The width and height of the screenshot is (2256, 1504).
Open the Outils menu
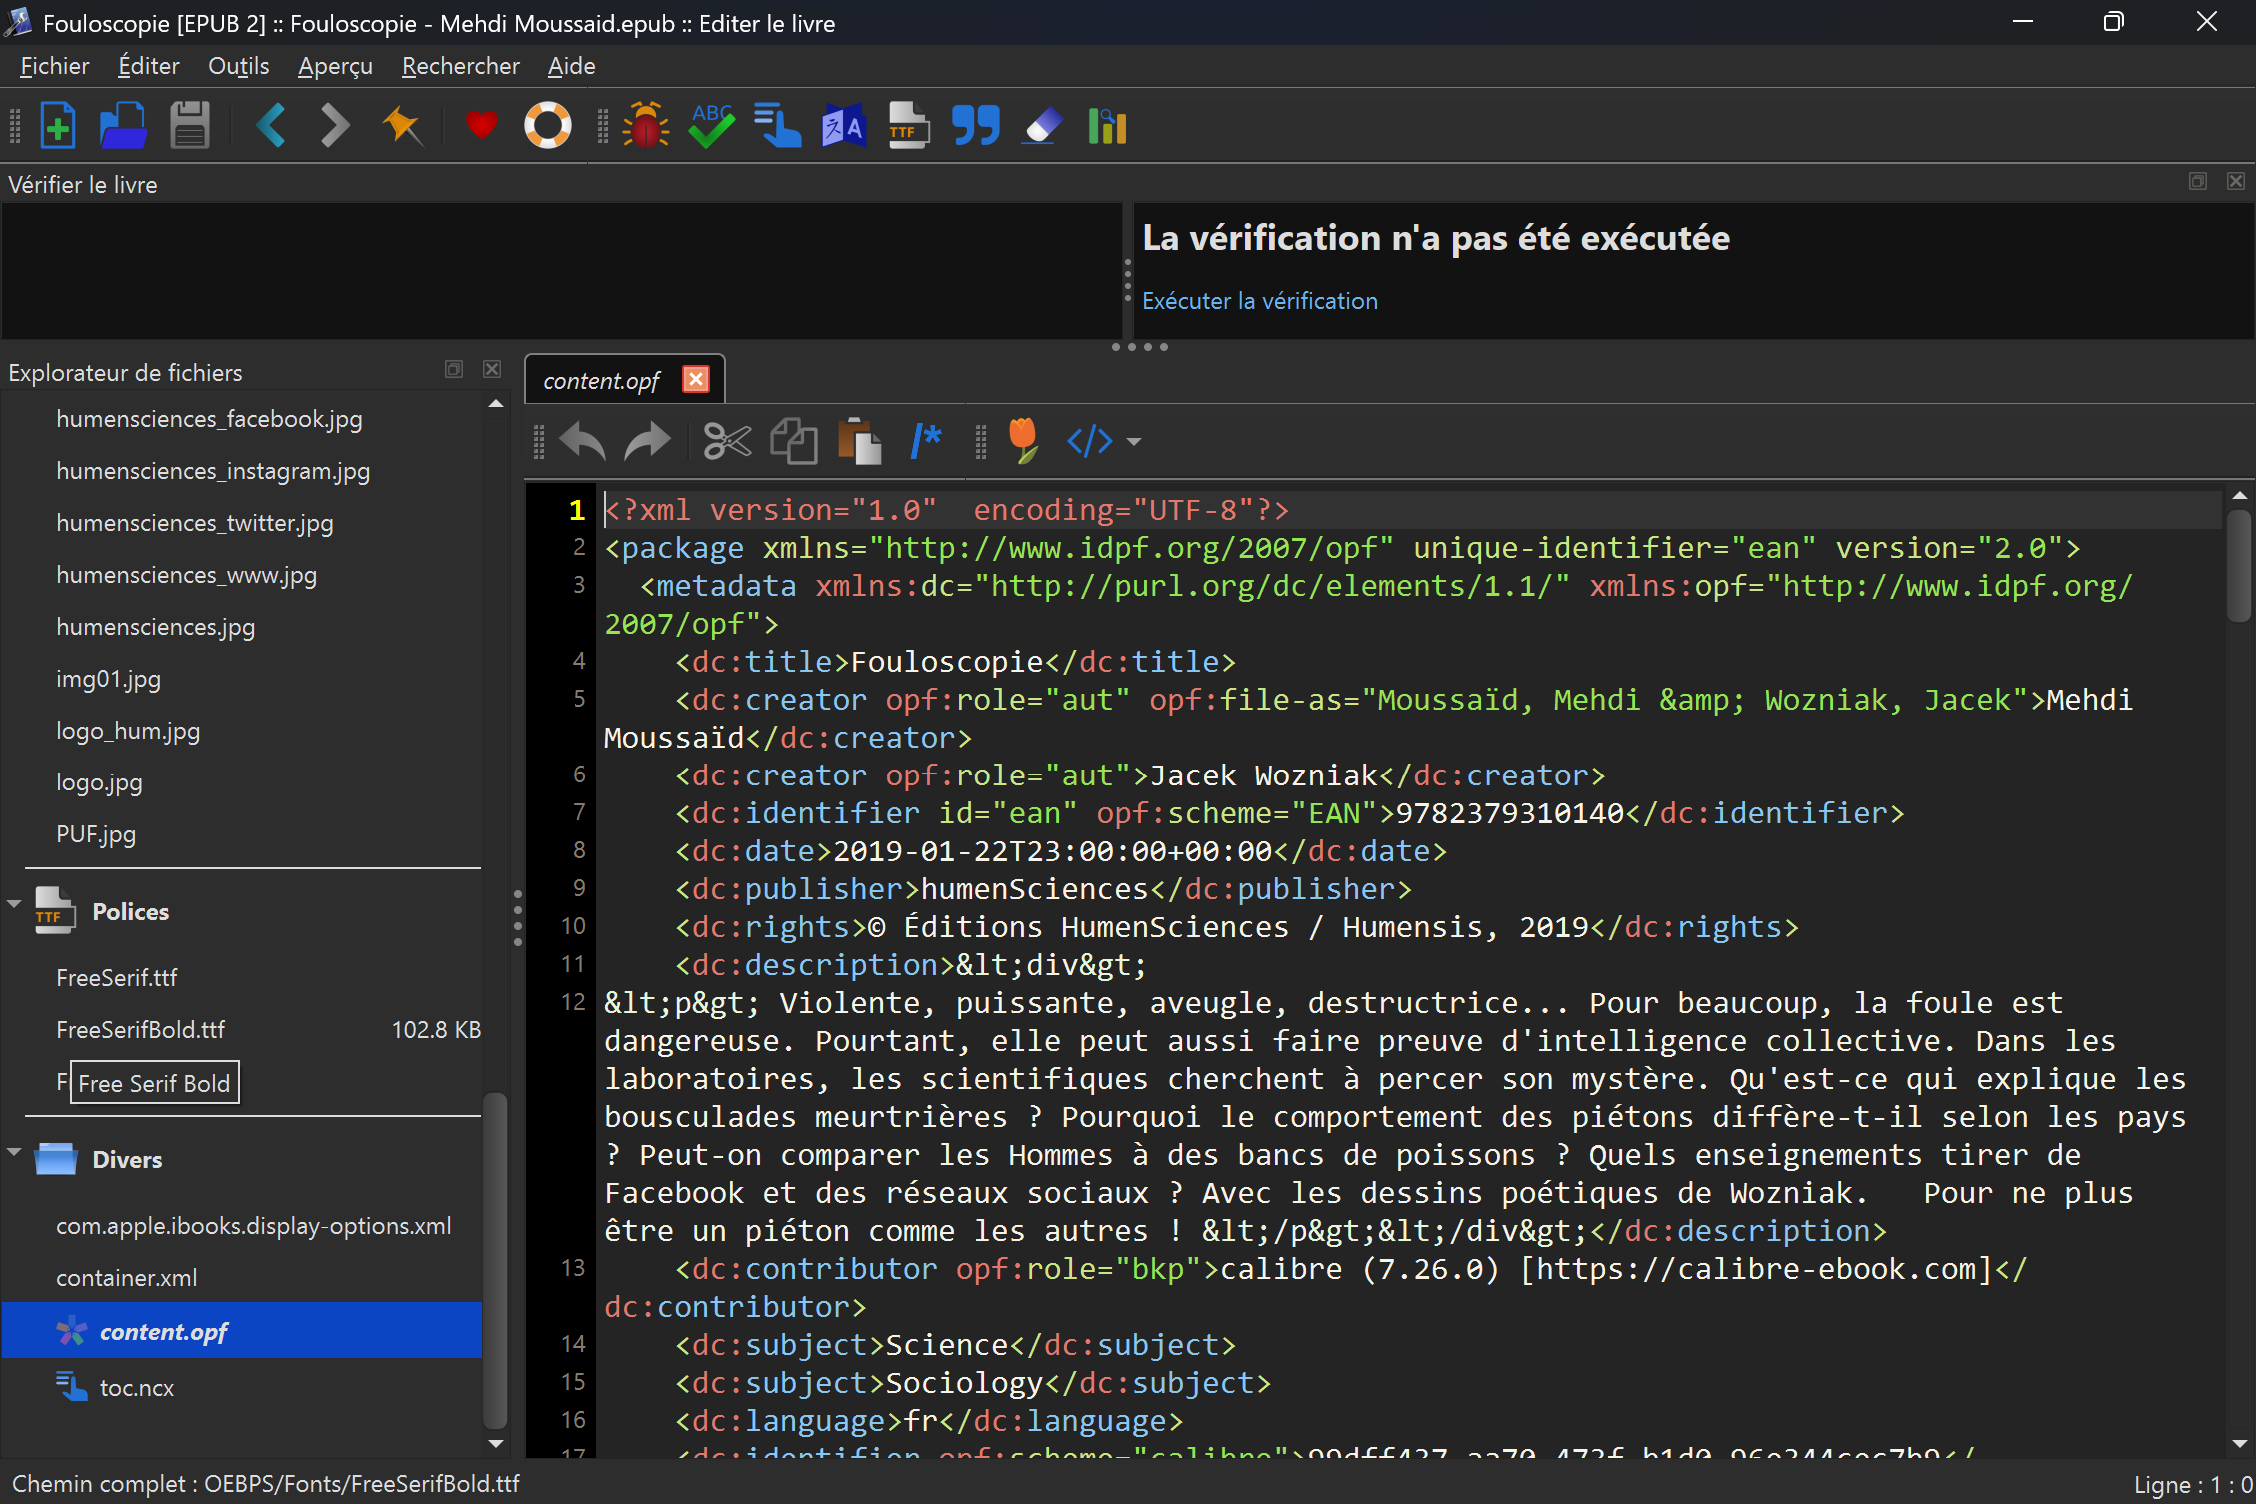coord(238,66)
